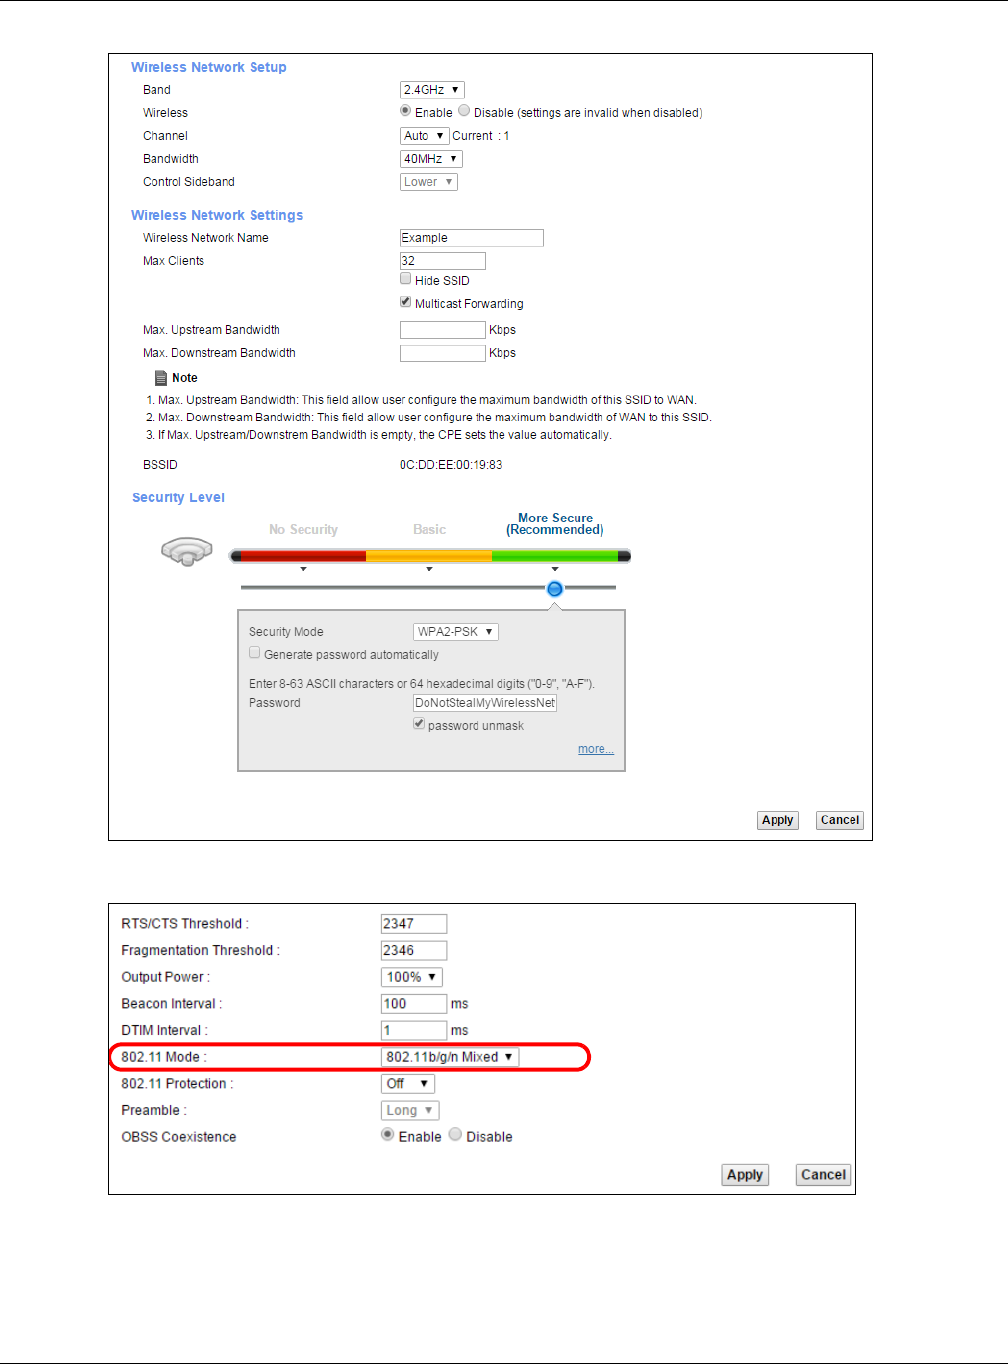Click the Fragmentation Threshold field
The height and width of the screenshot is (1364, 1008).
tap(414, 951)
